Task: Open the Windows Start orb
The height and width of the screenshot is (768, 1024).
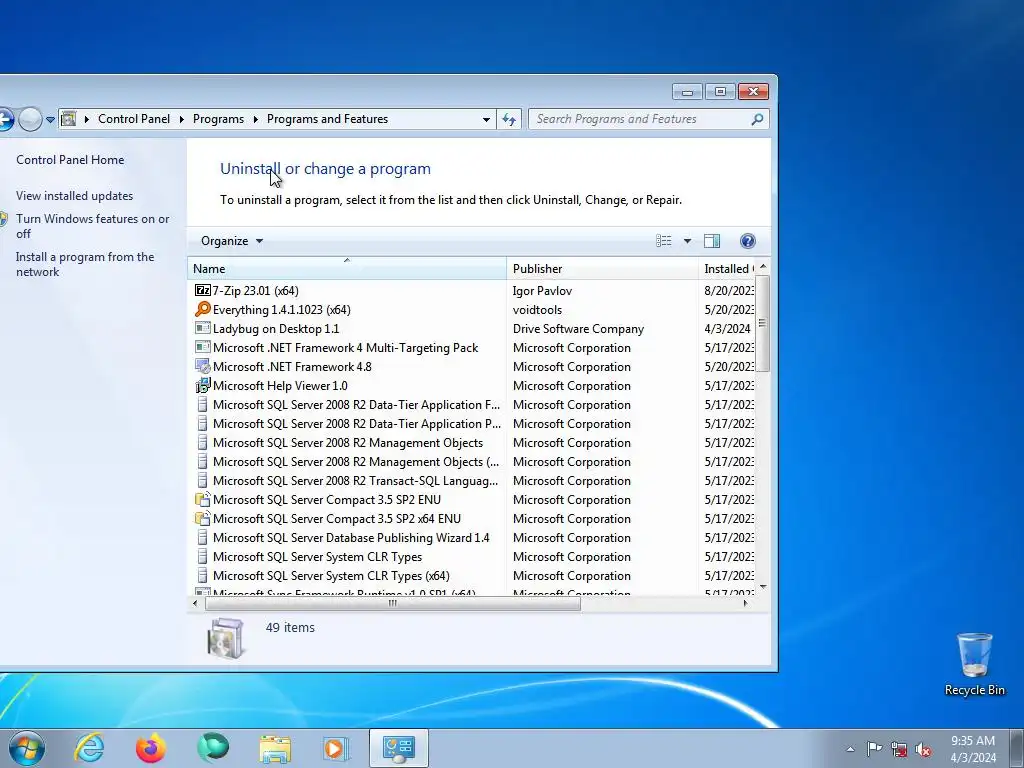Action: (27, 748)
